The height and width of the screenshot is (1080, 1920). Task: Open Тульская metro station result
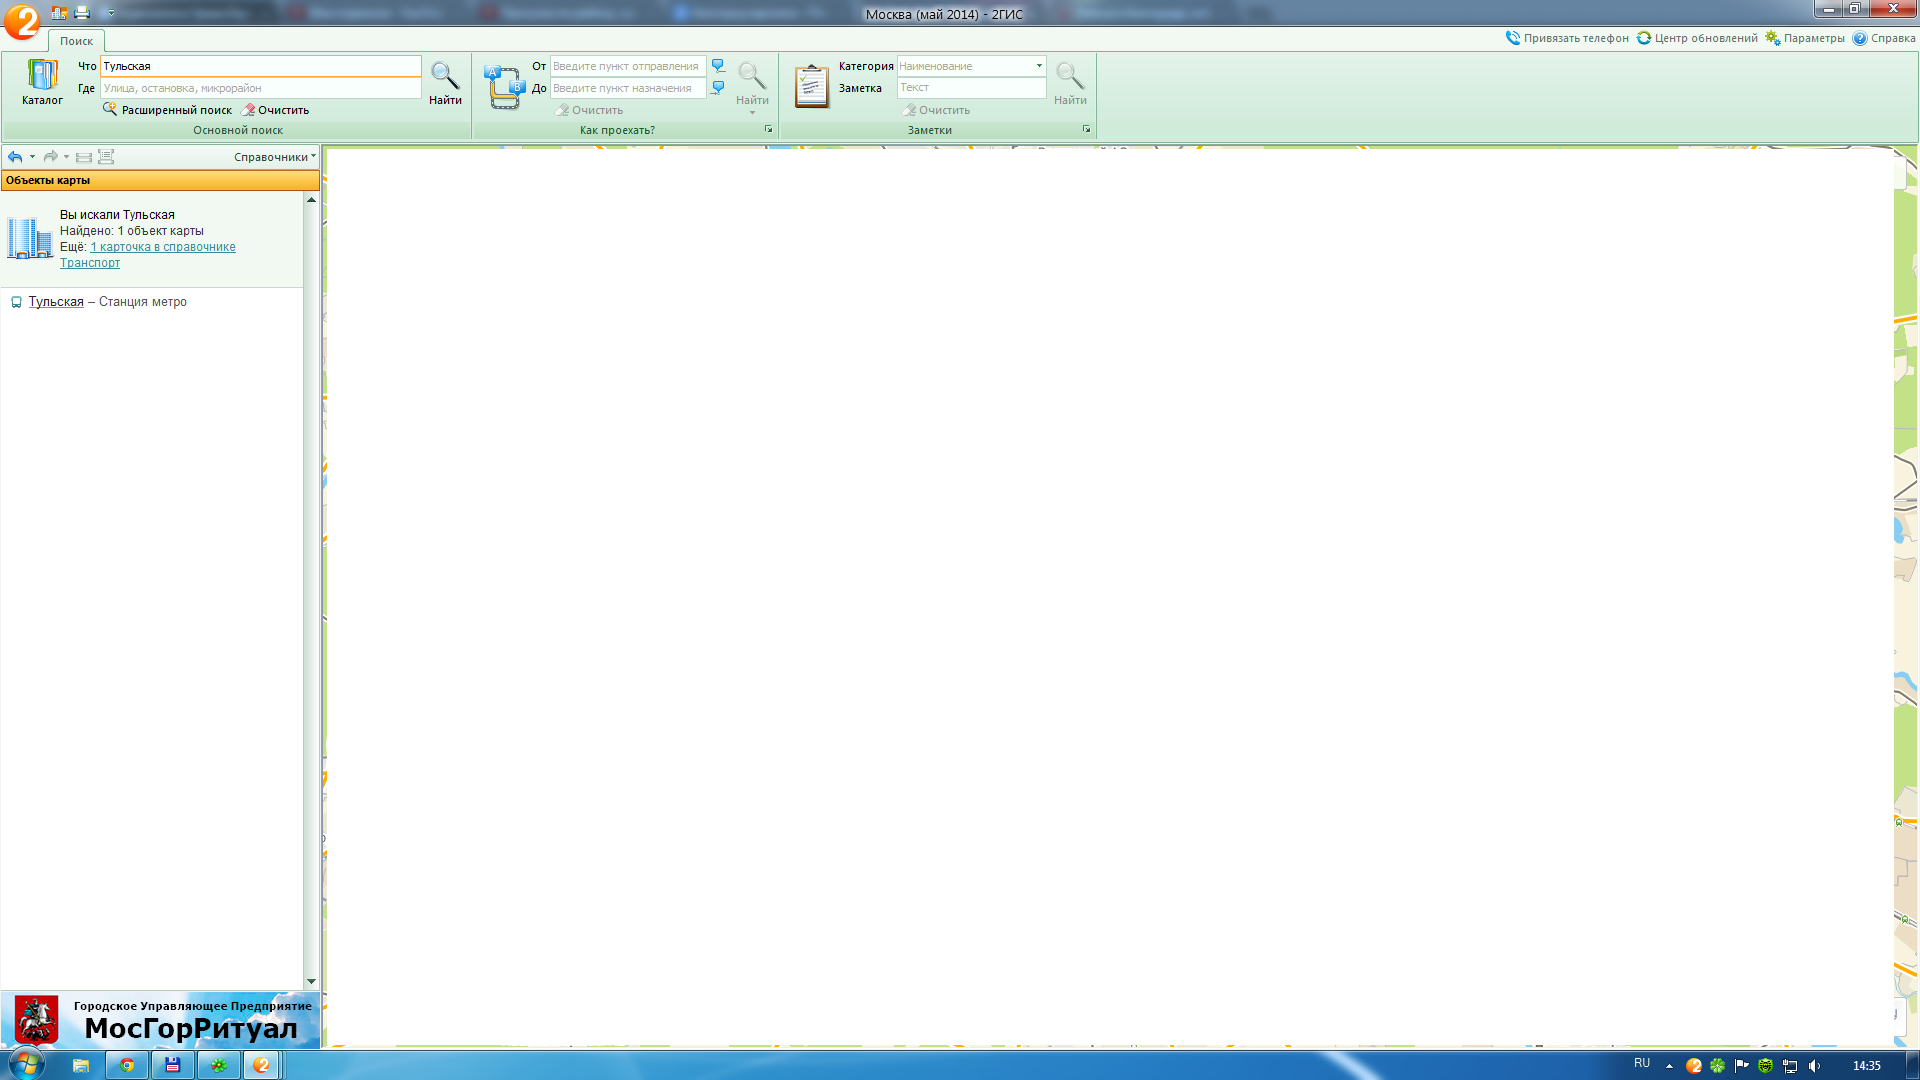[x=56, y=302]
